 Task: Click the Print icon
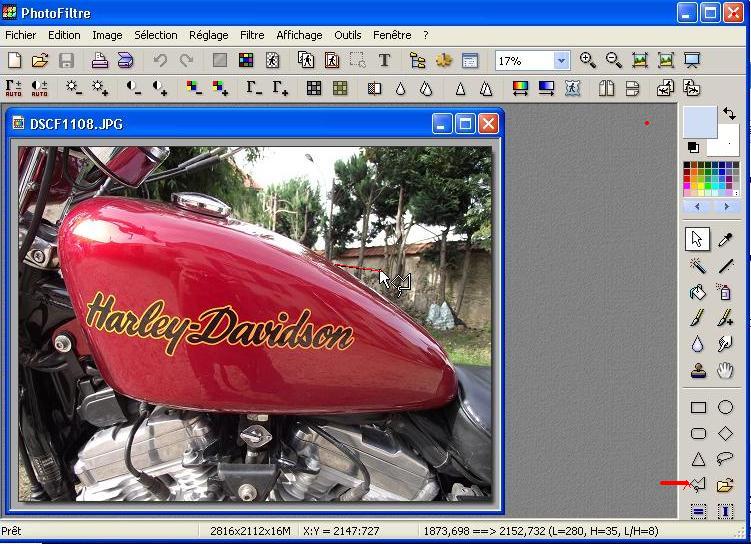pos(100,60)
